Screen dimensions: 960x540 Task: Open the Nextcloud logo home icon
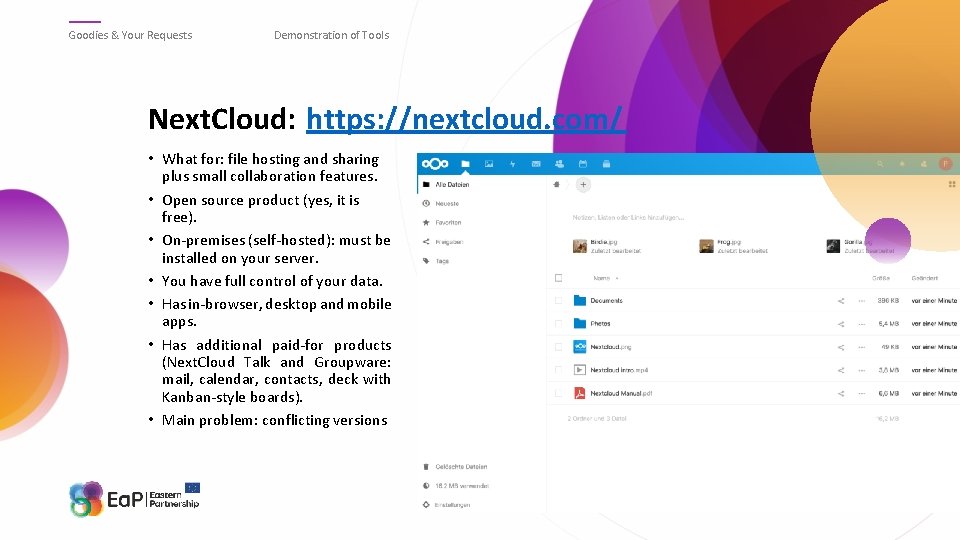(x=435, y=163)
